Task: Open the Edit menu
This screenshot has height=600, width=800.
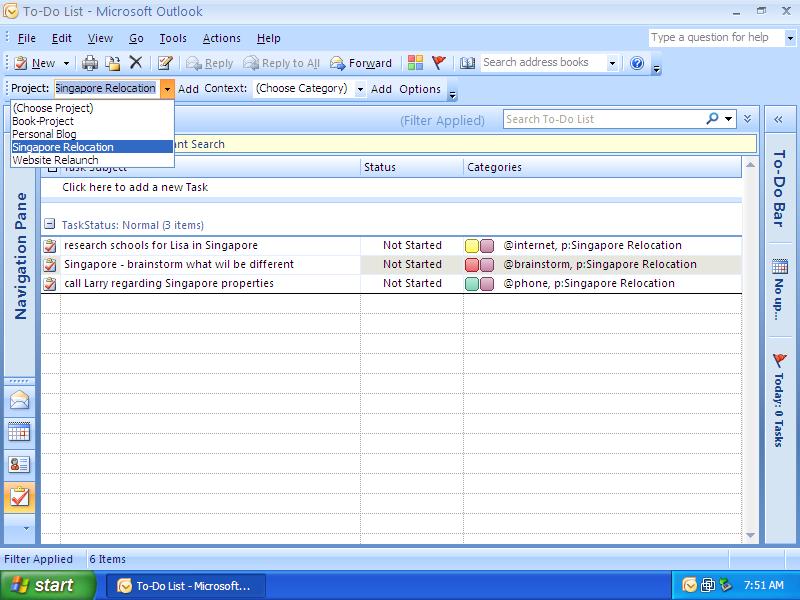Action: [x=62, y=38]
